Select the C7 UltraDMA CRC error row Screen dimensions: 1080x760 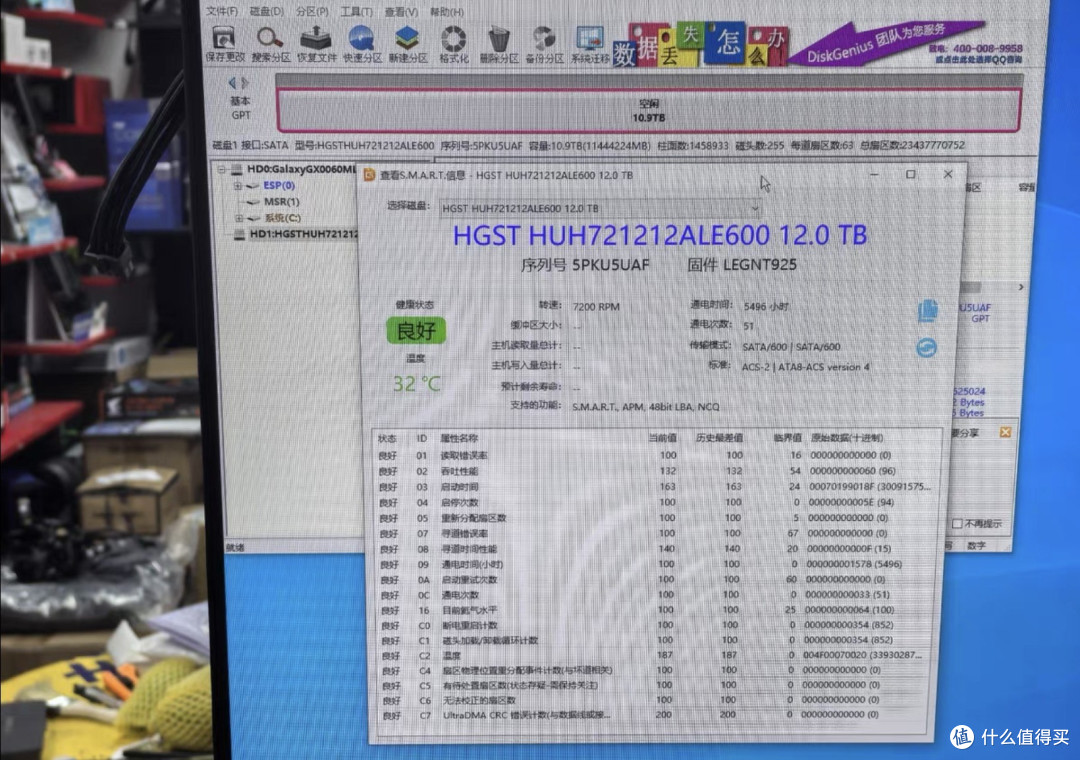654,715
